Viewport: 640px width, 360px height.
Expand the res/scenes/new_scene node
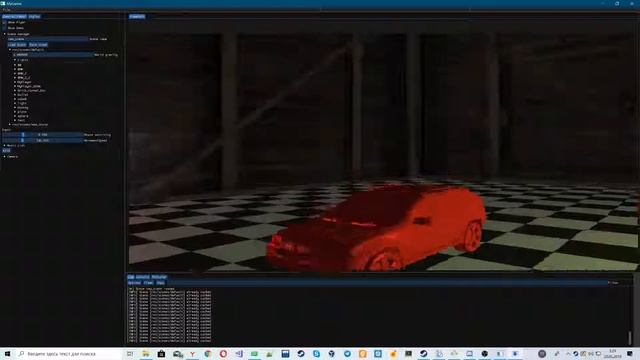point(10,124)
